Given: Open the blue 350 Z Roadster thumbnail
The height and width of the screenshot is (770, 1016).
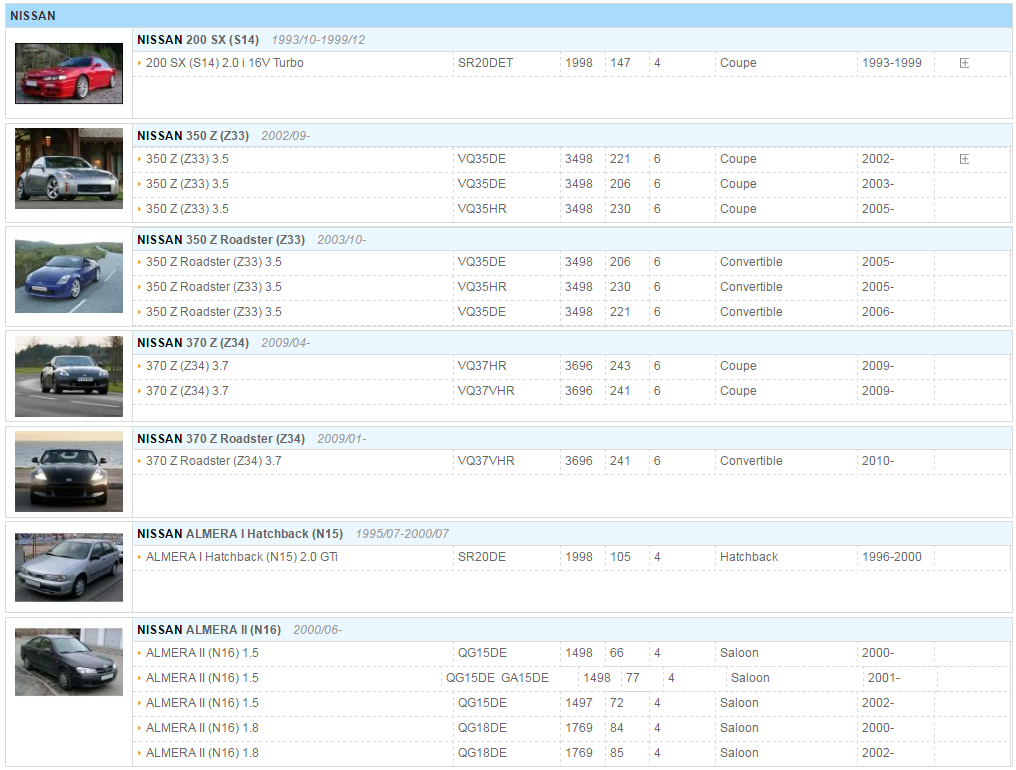Looking at the screenshot, I should 69,277.
